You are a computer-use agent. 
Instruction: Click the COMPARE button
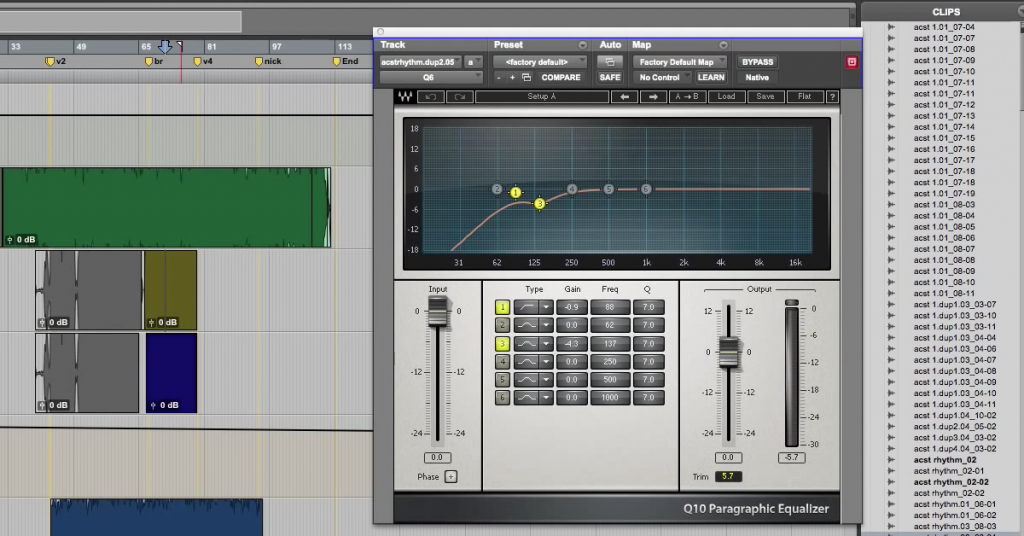[561, 78]
